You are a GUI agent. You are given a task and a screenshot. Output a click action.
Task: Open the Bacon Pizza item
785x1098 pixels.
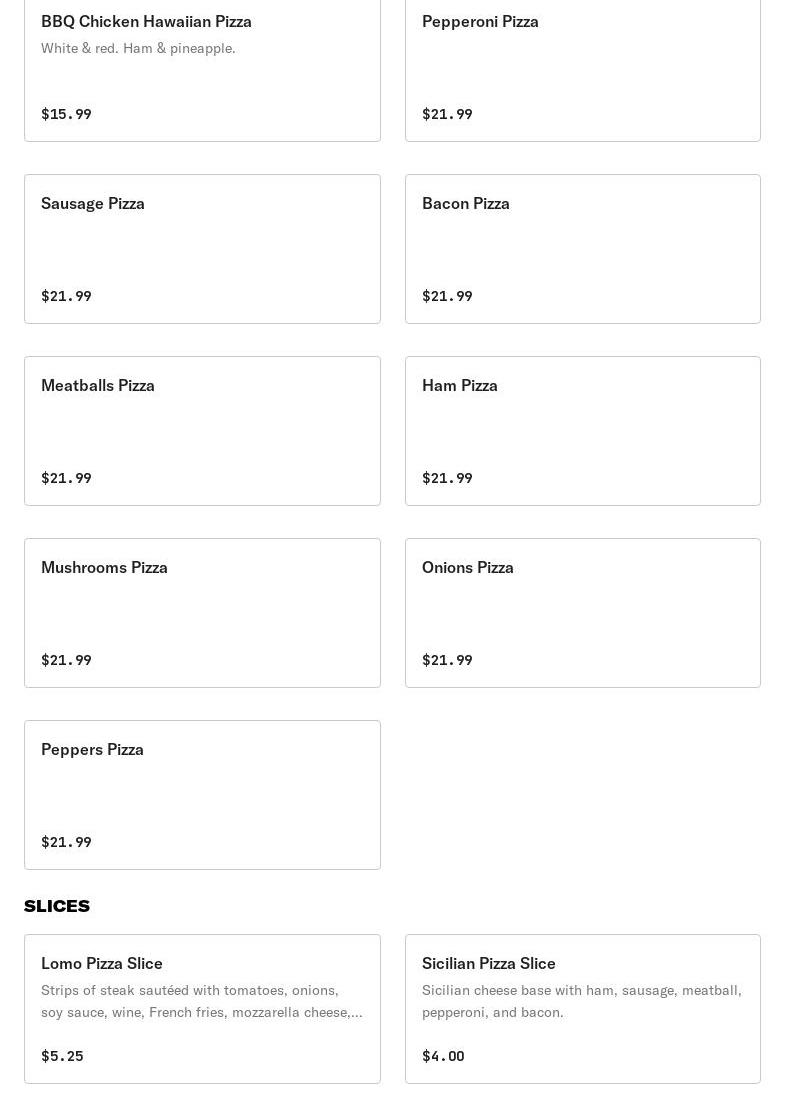pyautogui.click(x=583, y=249)
